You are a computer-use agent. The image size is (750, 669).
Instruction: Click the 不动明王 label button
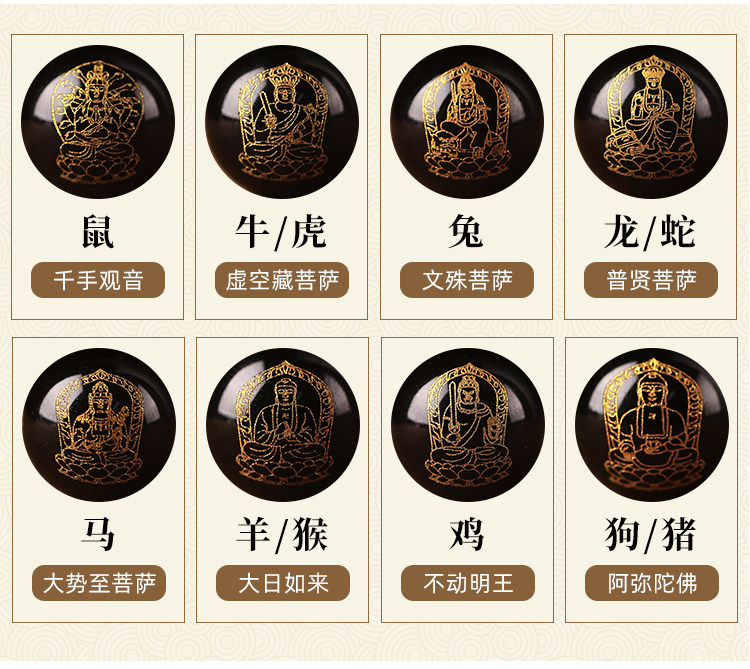point(468,583)
